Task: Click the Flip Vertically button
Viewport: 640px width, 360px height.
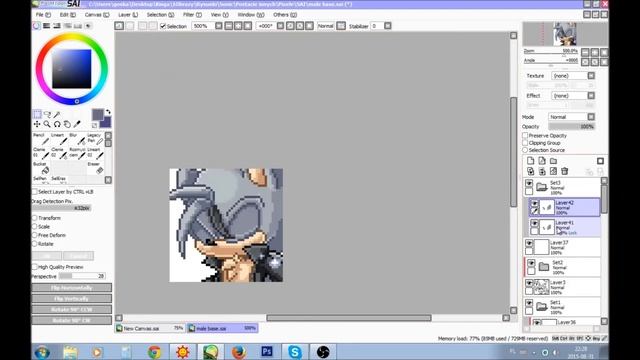Action: [x=72, y=299]
